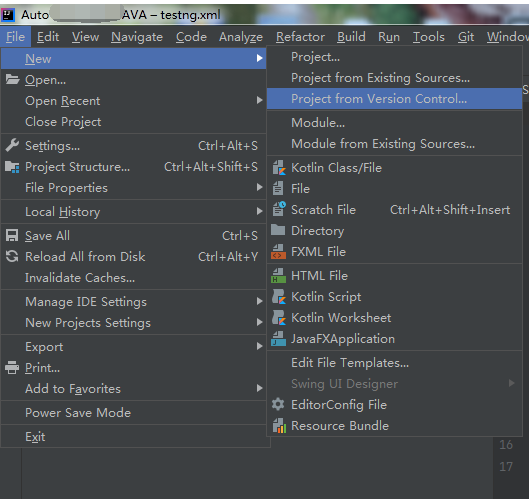Screen dimensions: 529x499
Task: Click the Scratch File icon
Action: (279, 209)
